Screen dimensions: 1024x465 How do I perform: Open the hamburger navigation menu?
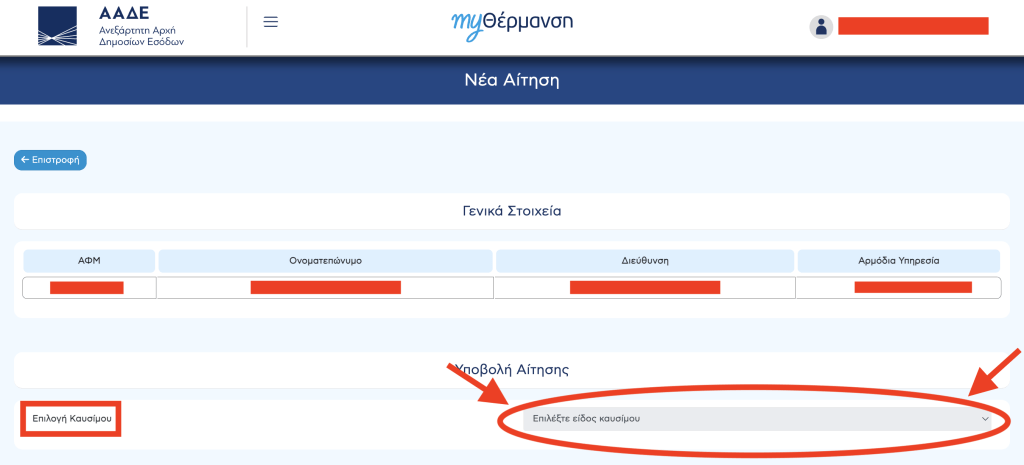click(270, 22)
